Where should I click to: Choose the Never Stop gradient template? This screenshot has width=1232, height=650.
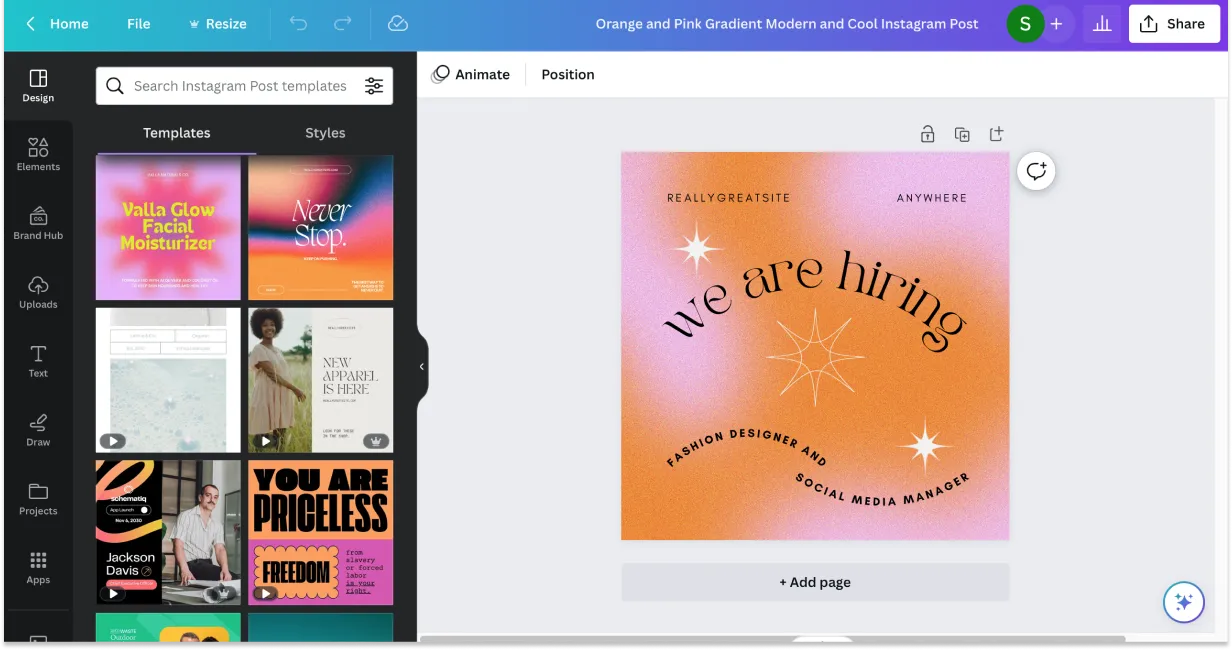click(321, 227)
